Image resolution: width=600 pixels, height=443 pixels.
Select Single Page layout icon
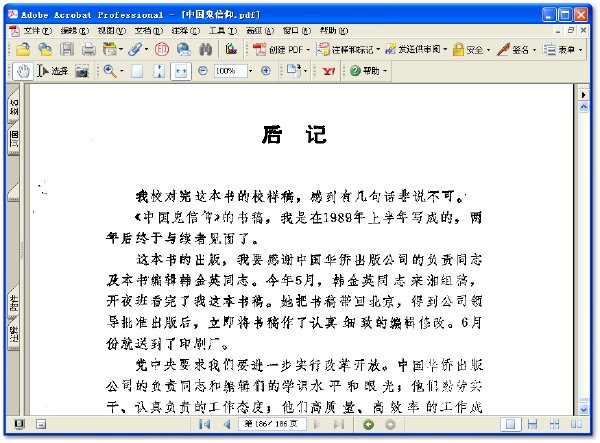[x=510, y=424]
